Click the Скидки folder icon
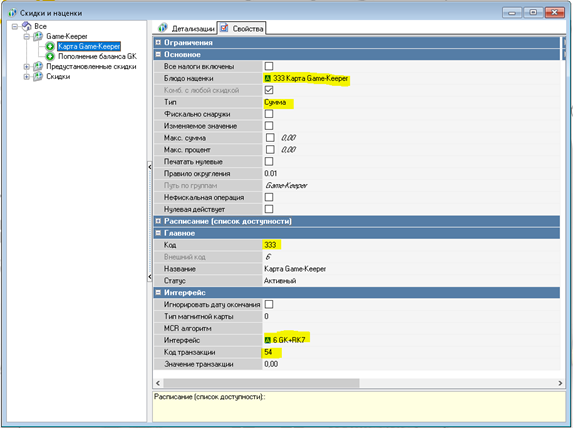The width and height of the screenshot is (573, 428). pos(38,76)
